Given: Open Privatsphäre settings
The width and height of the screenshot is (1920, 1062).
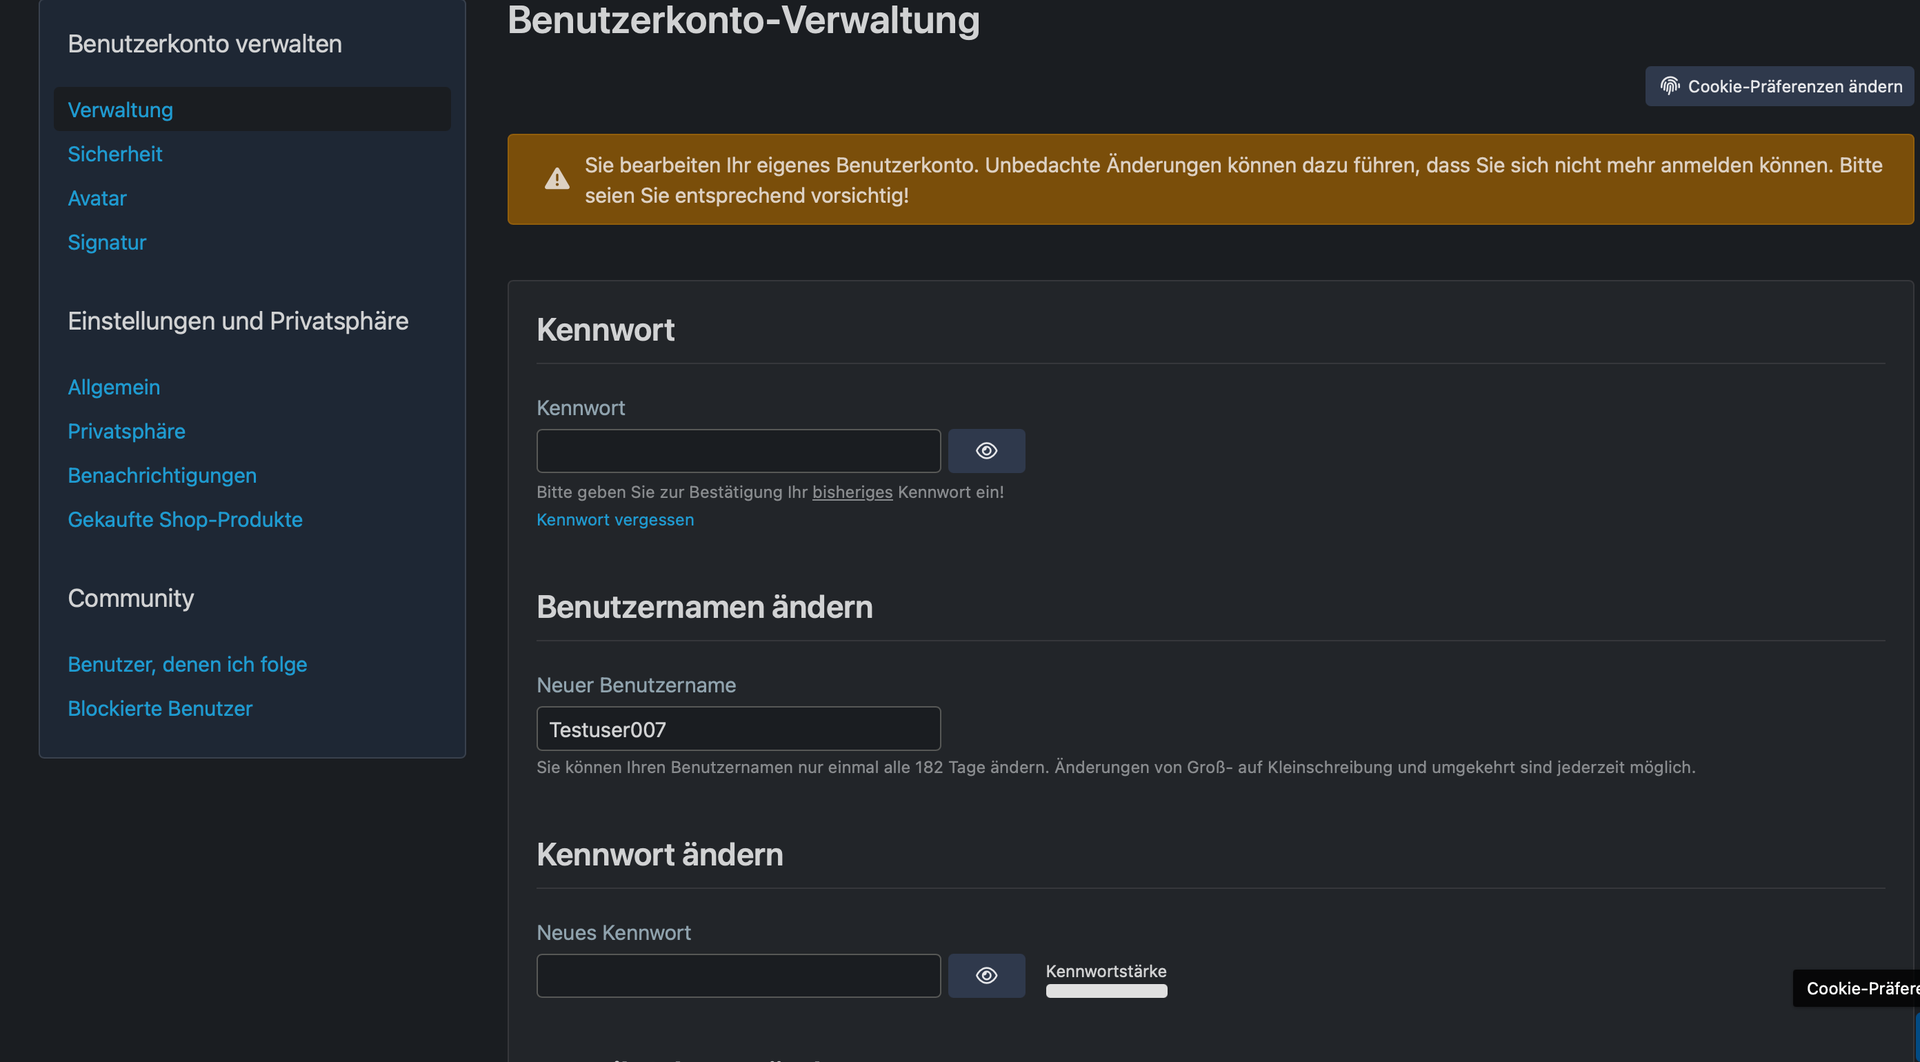Looking at the screenshot, I should pos(126,431).
